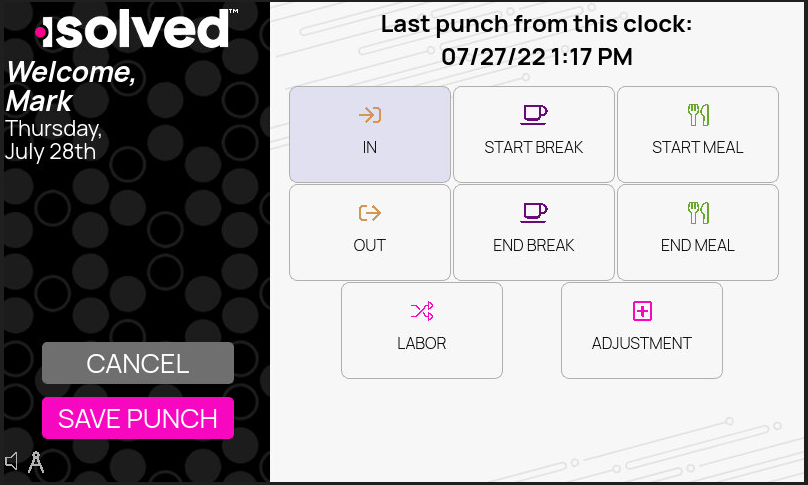This screenshot has height=485, width=808.
Task: Click the LABOR shuffle arrows icon
Action: point(422,311)
